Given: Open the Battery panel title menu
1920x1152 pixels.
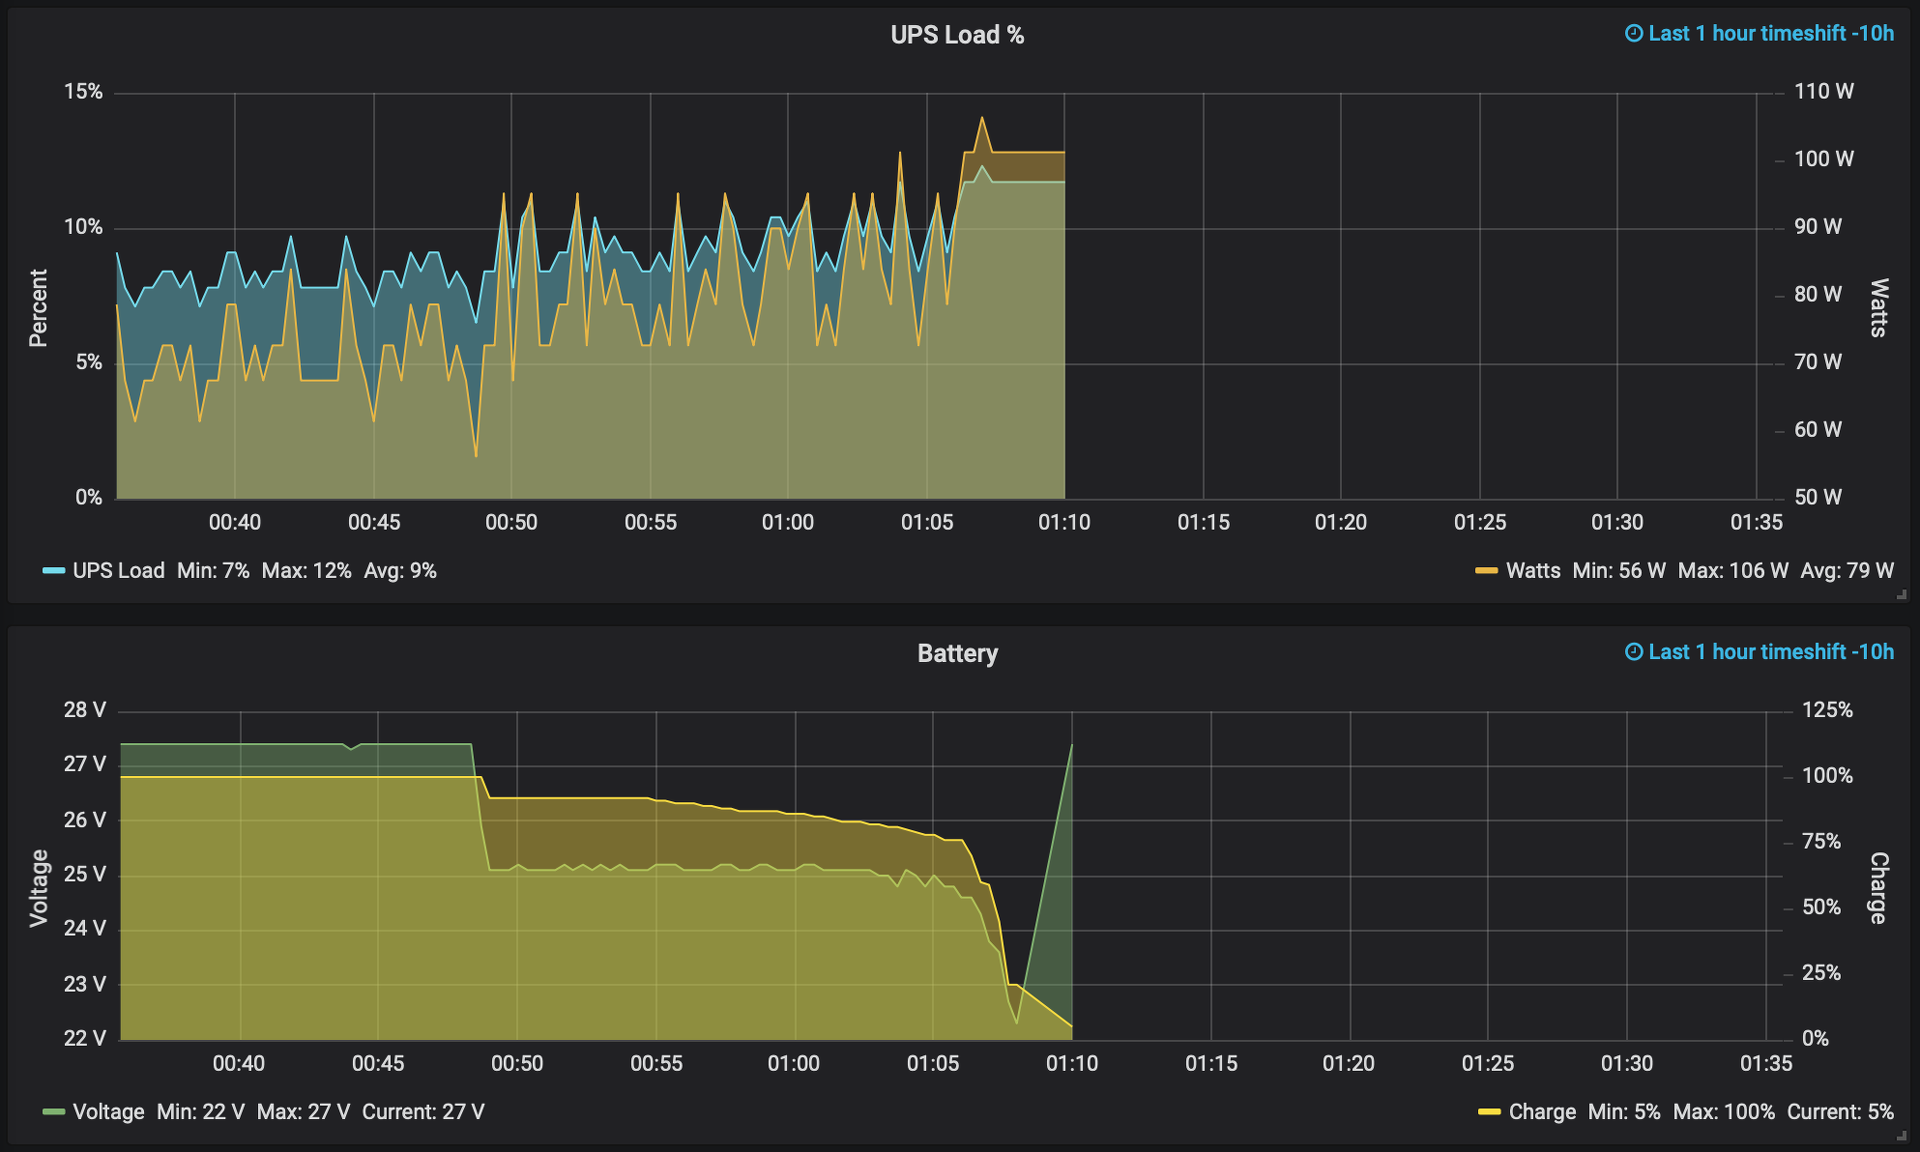Looking at the screenshot, I should [x=957, y=653].
